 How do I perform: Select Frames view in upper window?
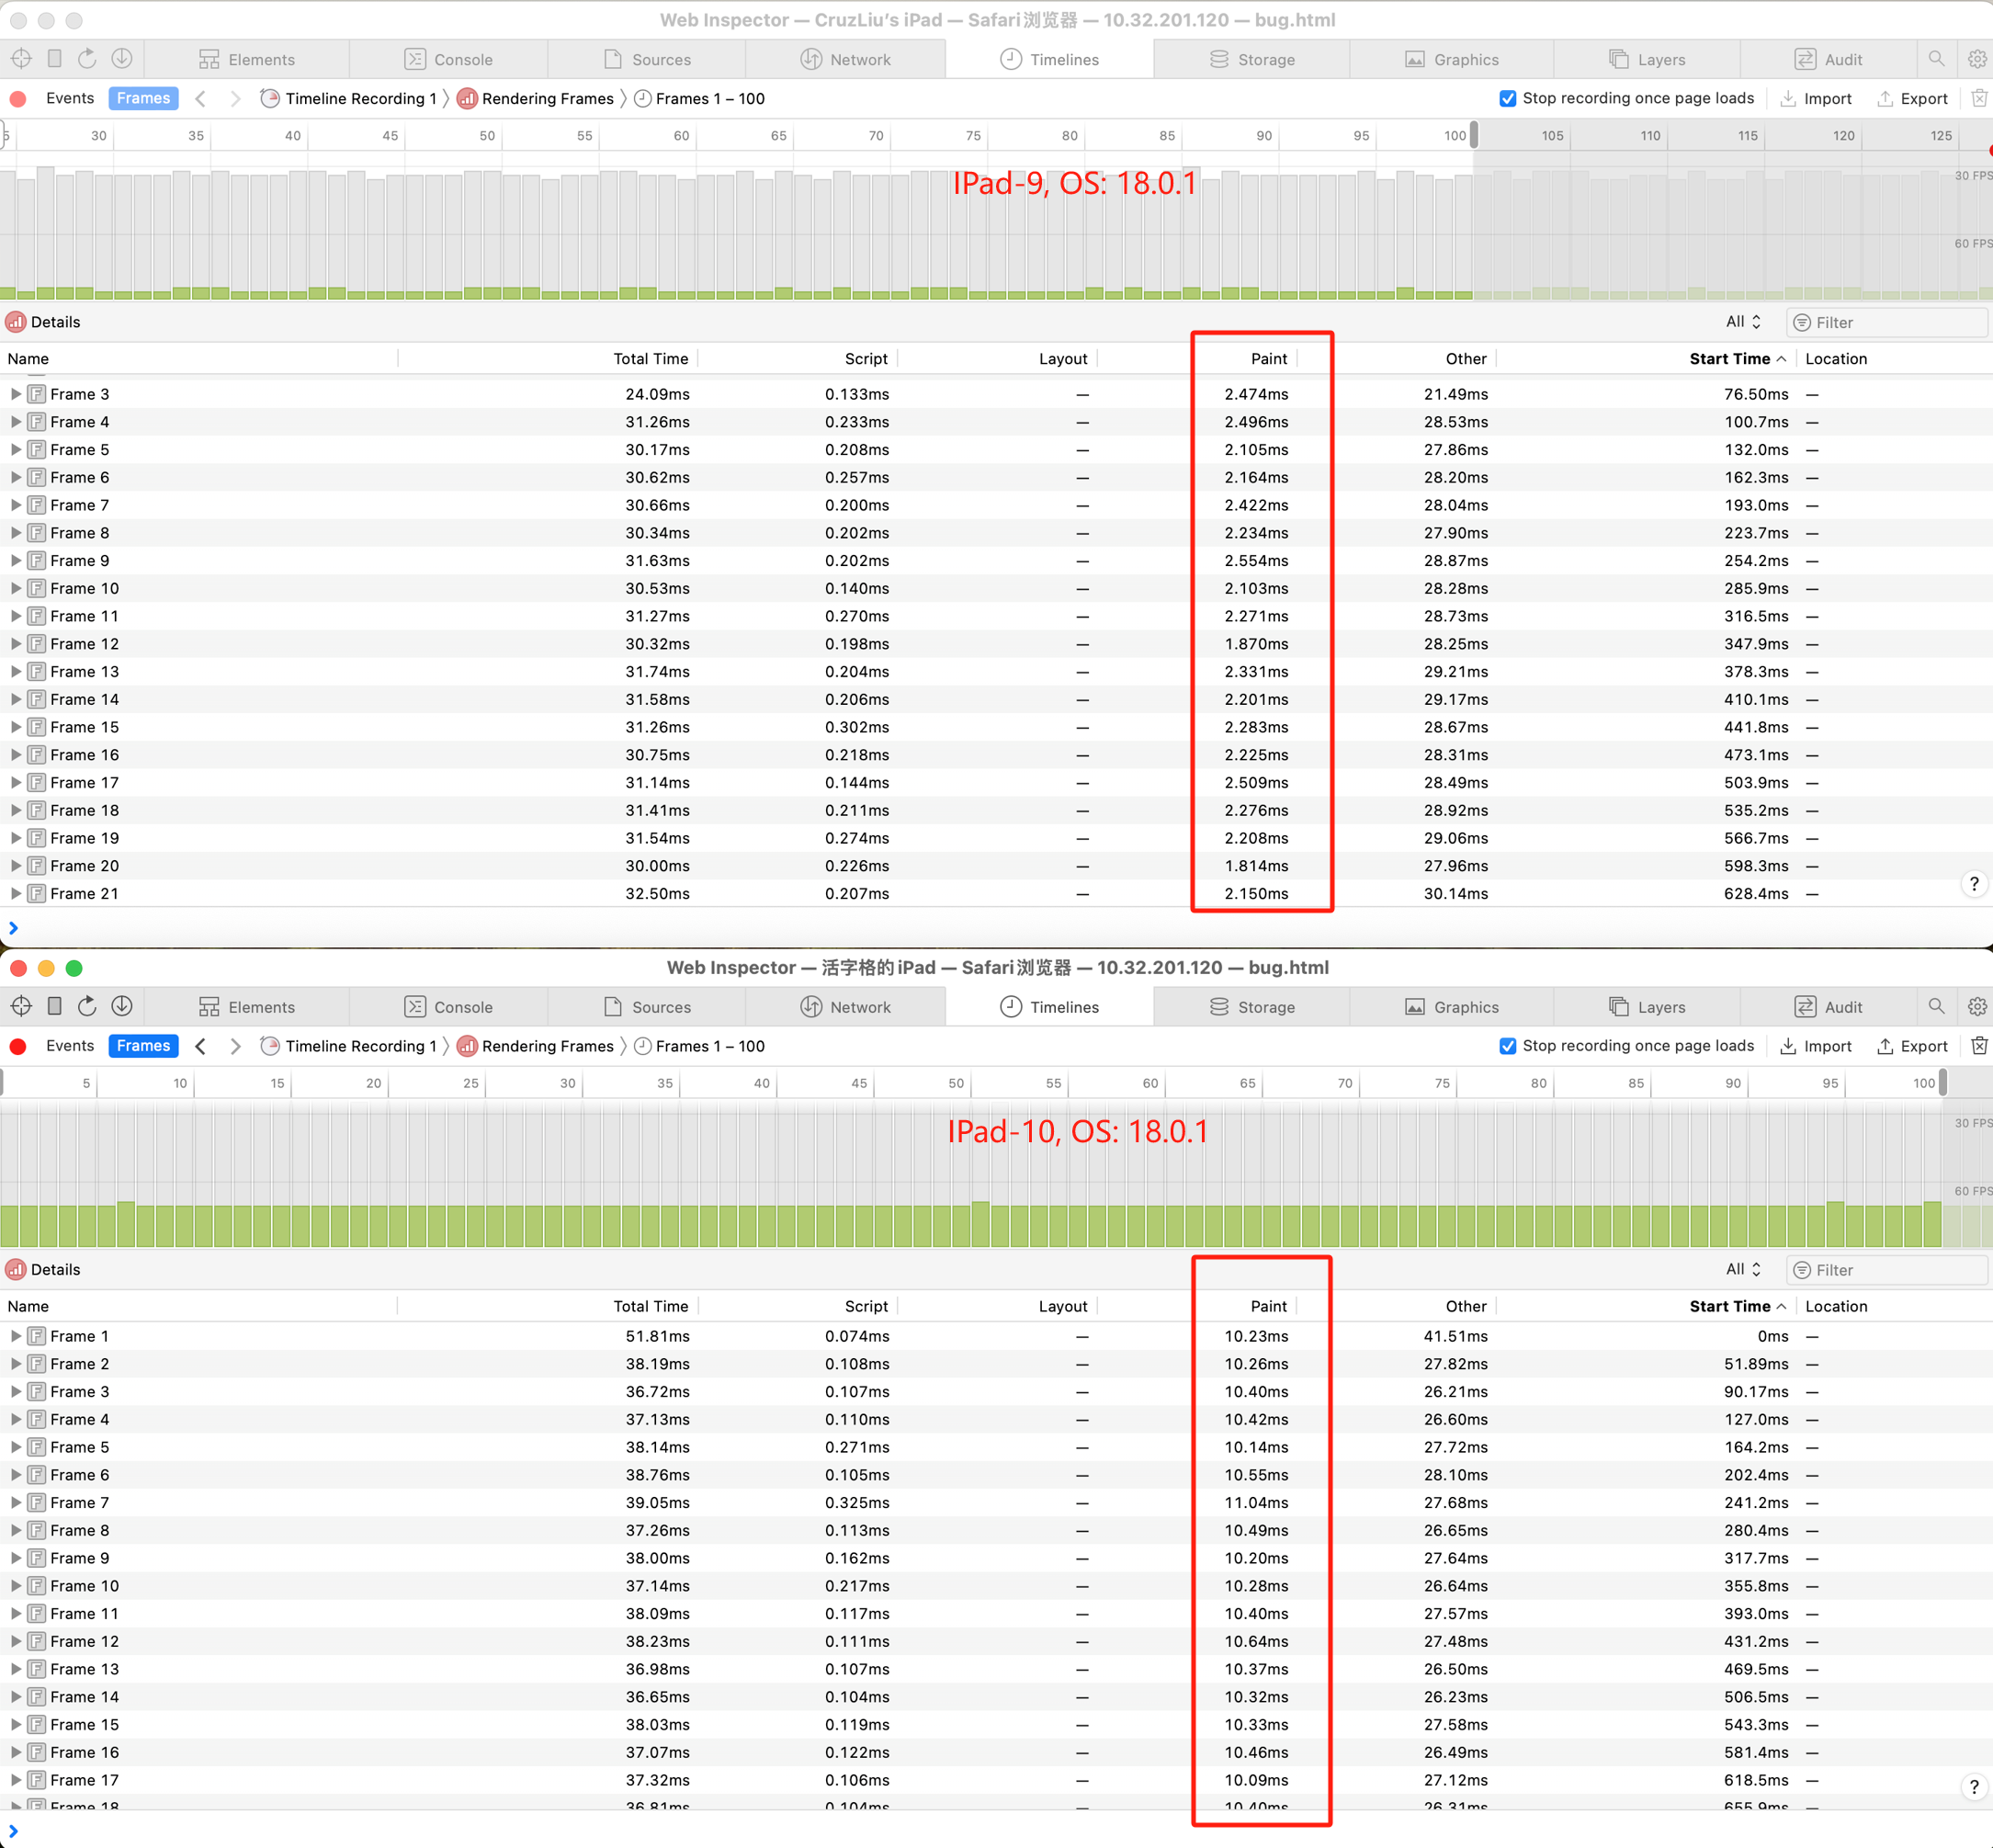point(143,98)
